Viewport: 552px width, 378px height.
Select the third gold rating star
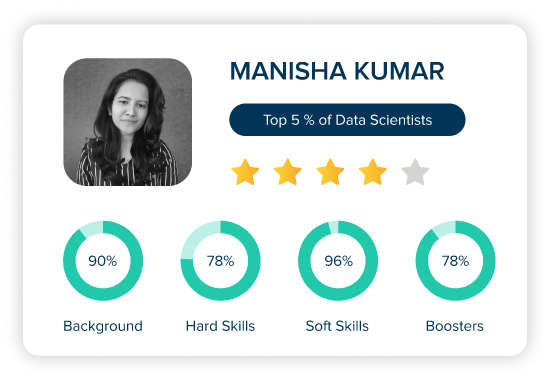330,172
